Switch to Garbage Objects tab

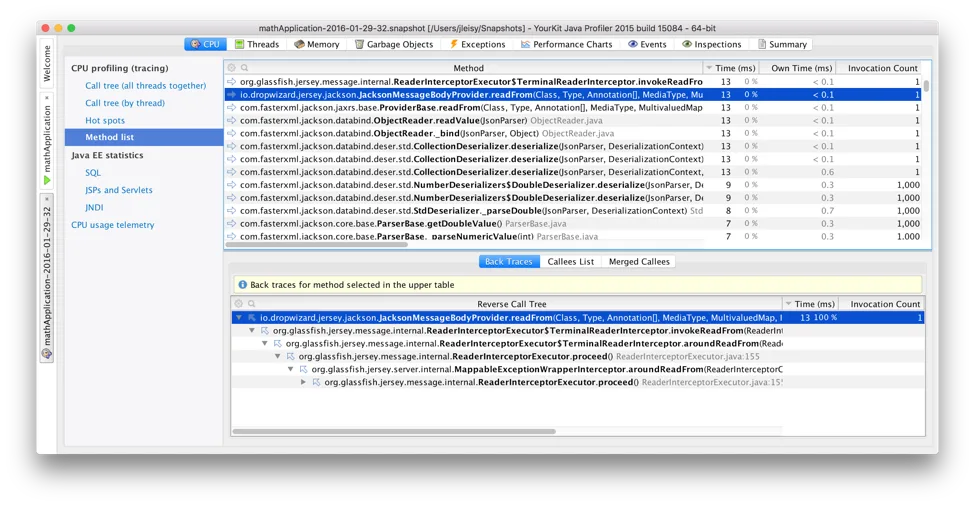click(394, 44)
